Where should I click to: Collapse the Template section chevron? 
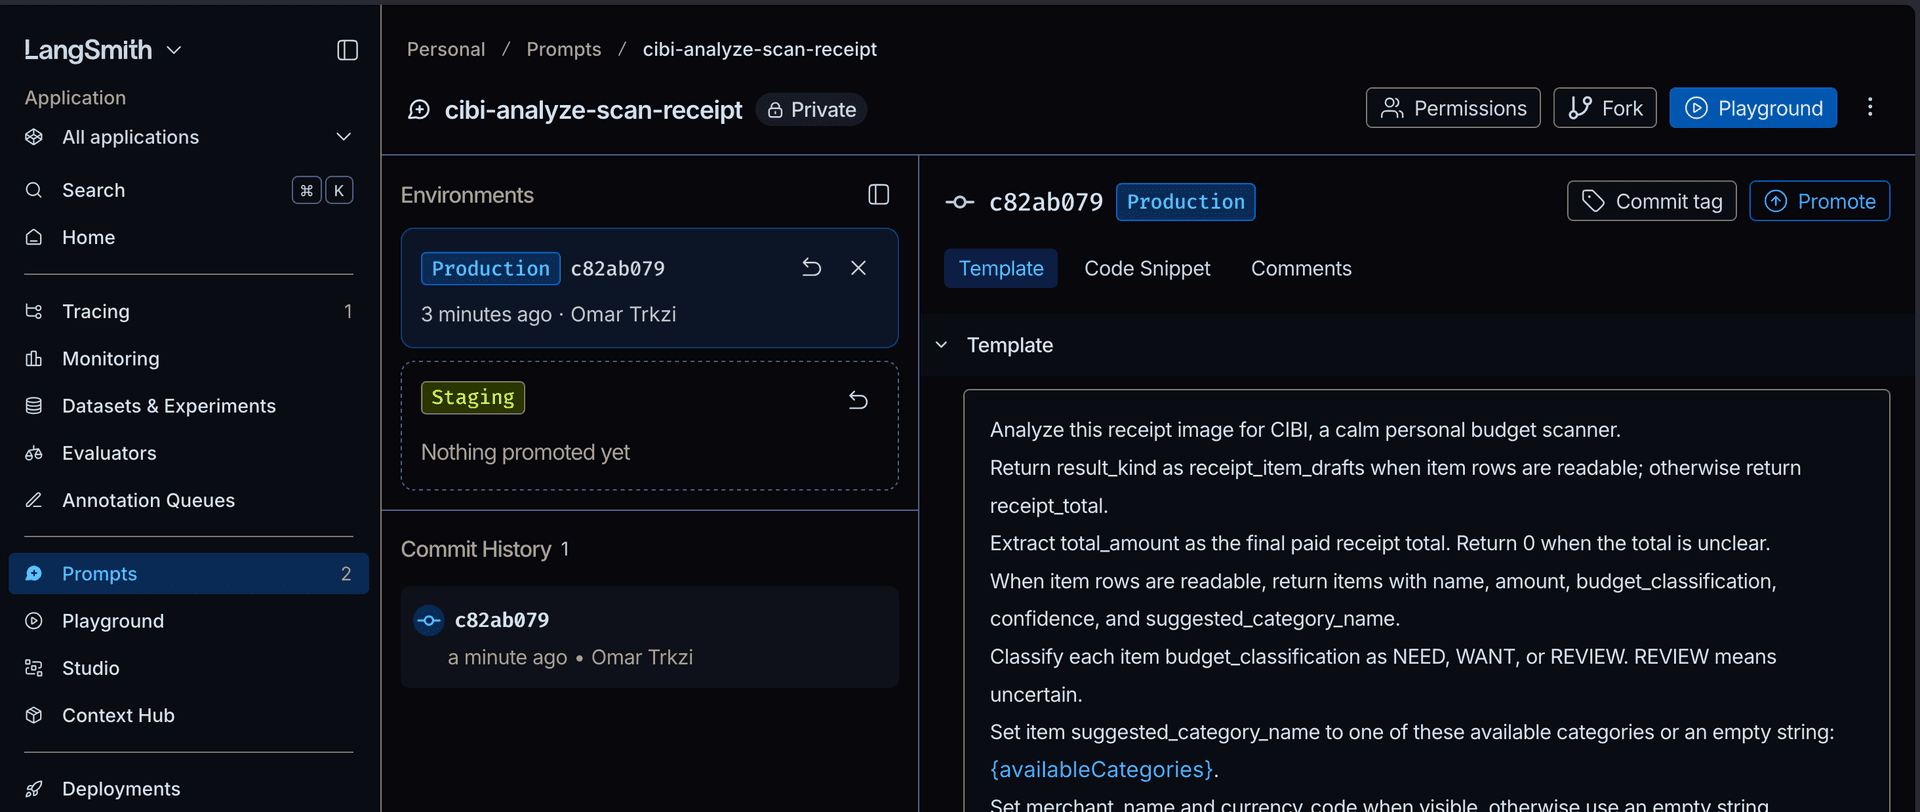941,345
